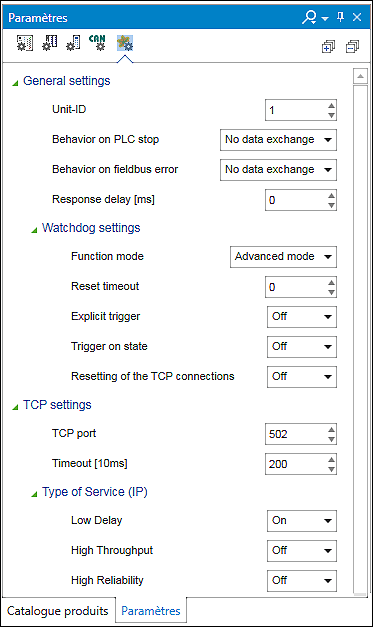
Task: Open Explicit trigger dropdown
Action: [302, 317]
